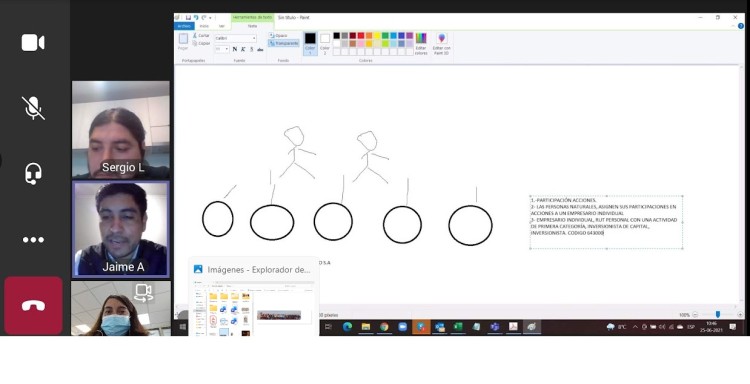Open Editar colores dialog
750x384 pixels.
[421, 44]
